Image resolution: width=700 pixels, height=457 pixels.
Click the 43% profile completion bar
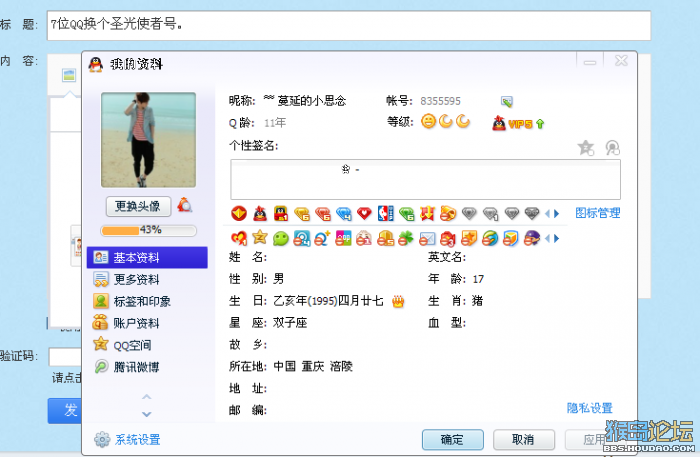point(148,230)
